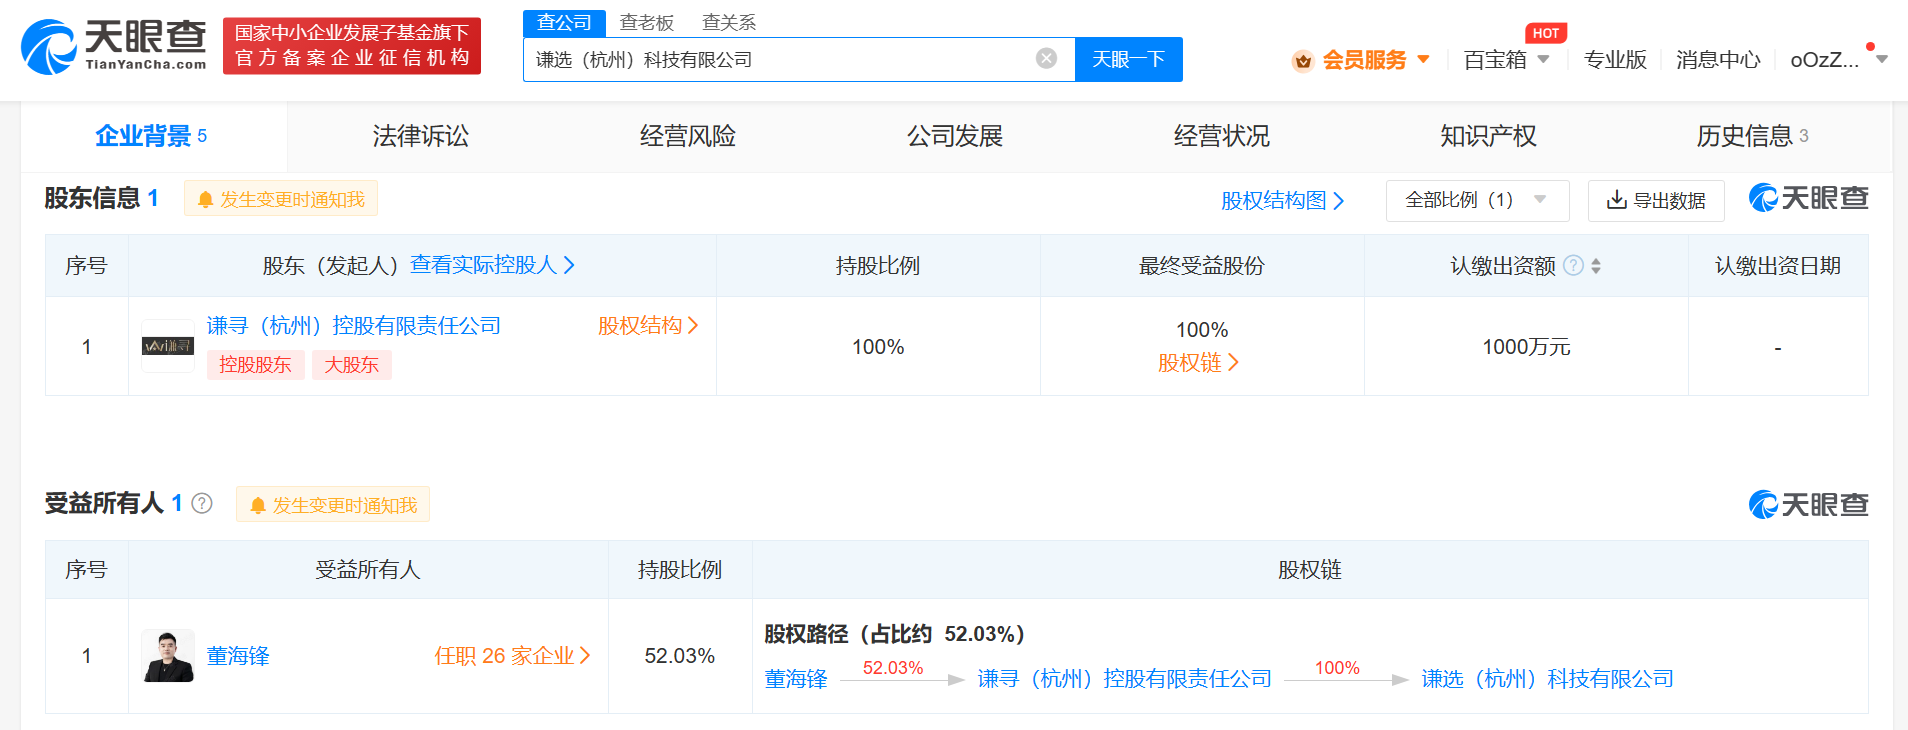Click 谦选（杭州）科技有限公司 in equity path
1908x730 pixels.
1547,679
